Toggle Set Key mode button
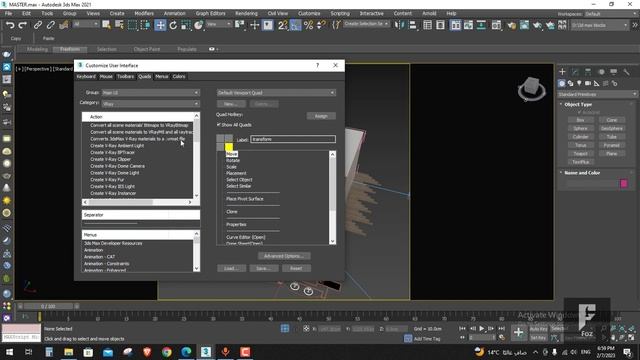Image resolution: width=640 pixels, height=360 pixels. coord(538,338)
